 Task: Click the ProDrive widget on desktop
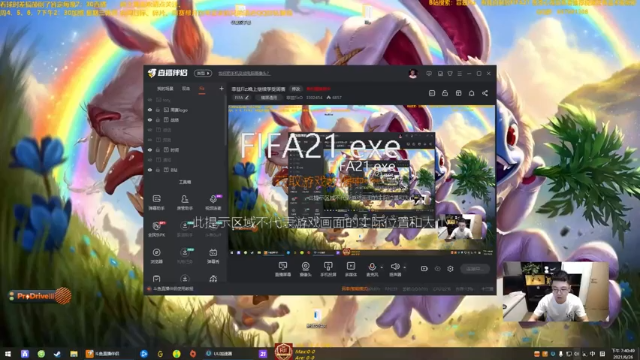(x=40, y=296)
